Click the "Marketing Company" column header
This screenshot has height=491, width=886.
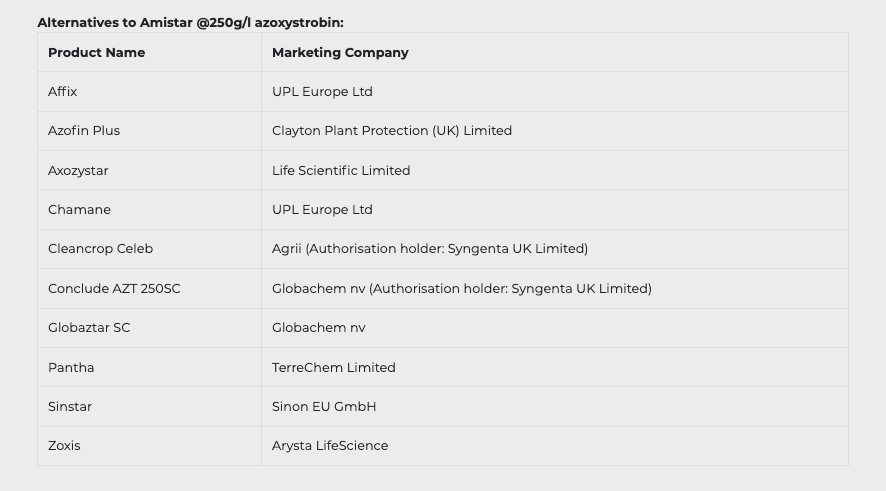[340, 52]
